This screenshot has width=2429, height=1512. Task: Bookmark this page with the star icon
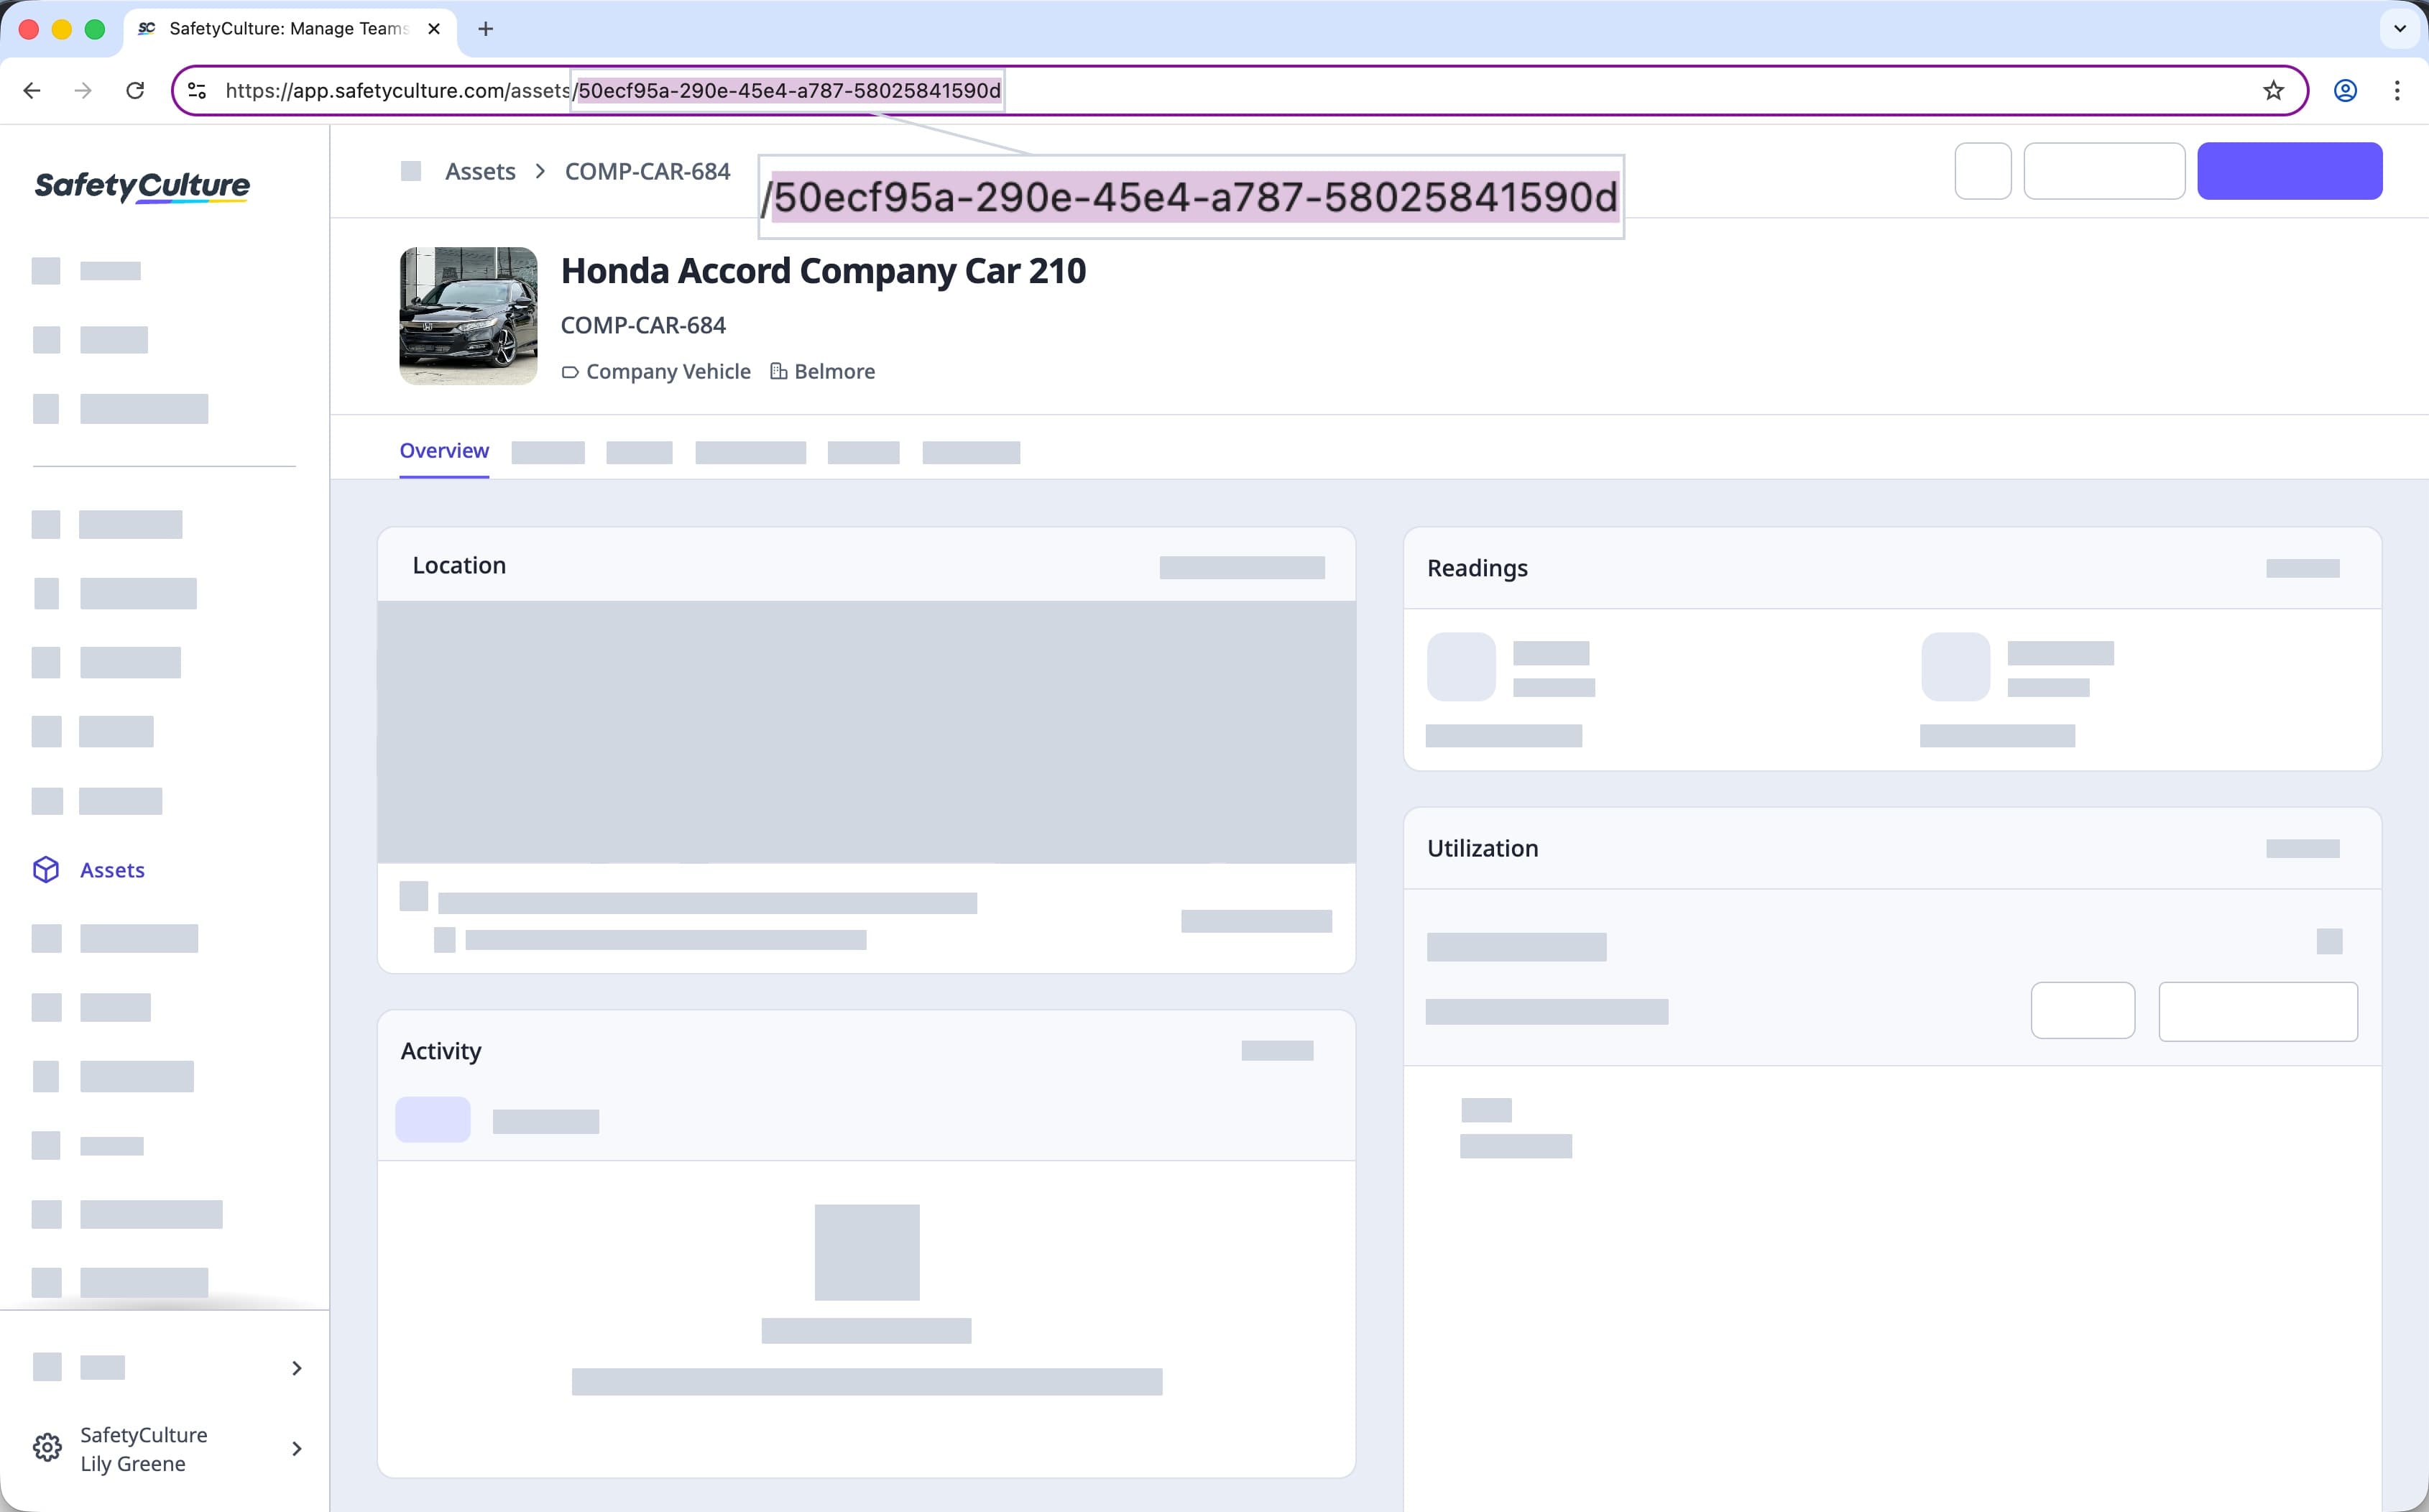click(2274, 90)
